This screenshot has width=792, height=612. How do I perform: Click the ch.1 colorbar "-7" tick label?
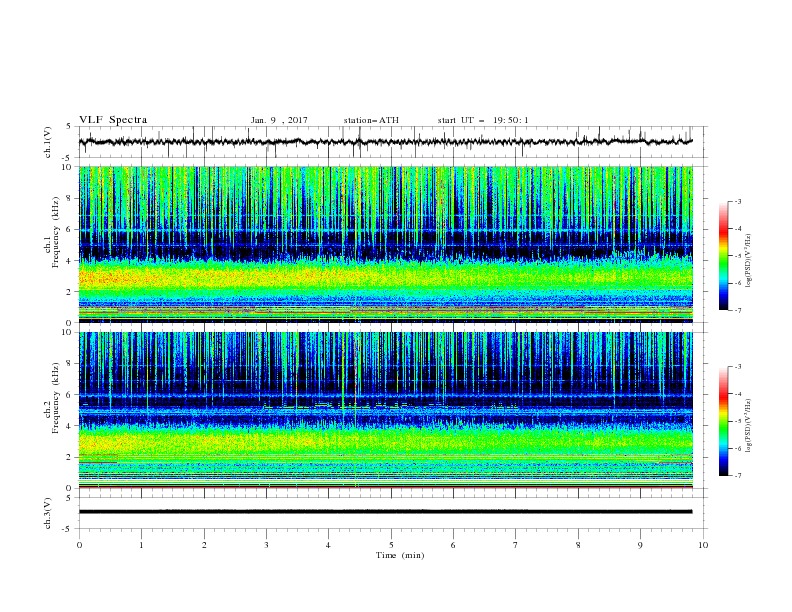click(738, 310)
